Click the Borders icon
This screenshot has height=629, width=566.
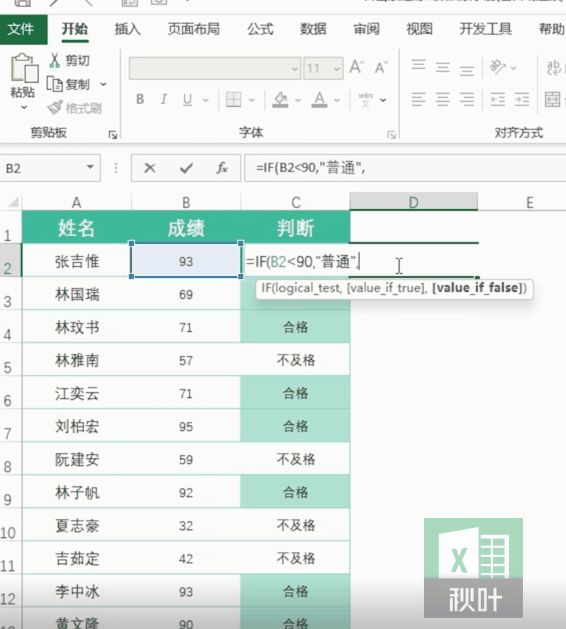233,99
